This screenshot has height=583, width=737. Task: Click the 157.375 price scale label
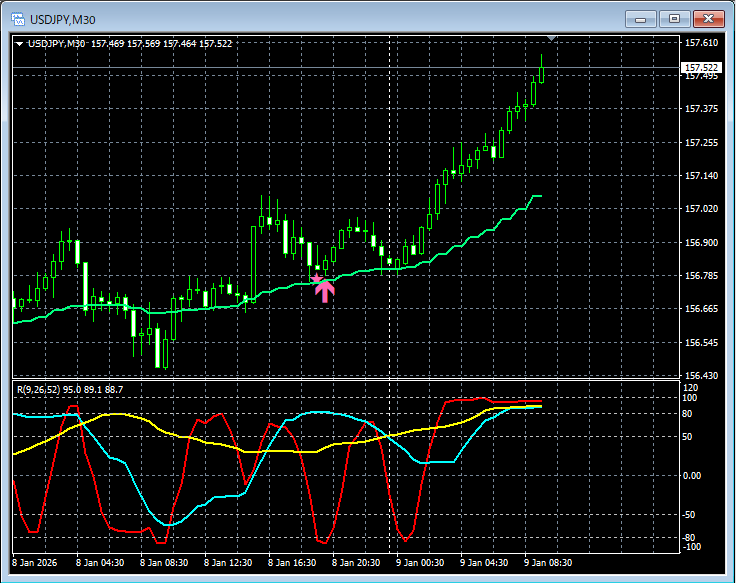(701, 109)
